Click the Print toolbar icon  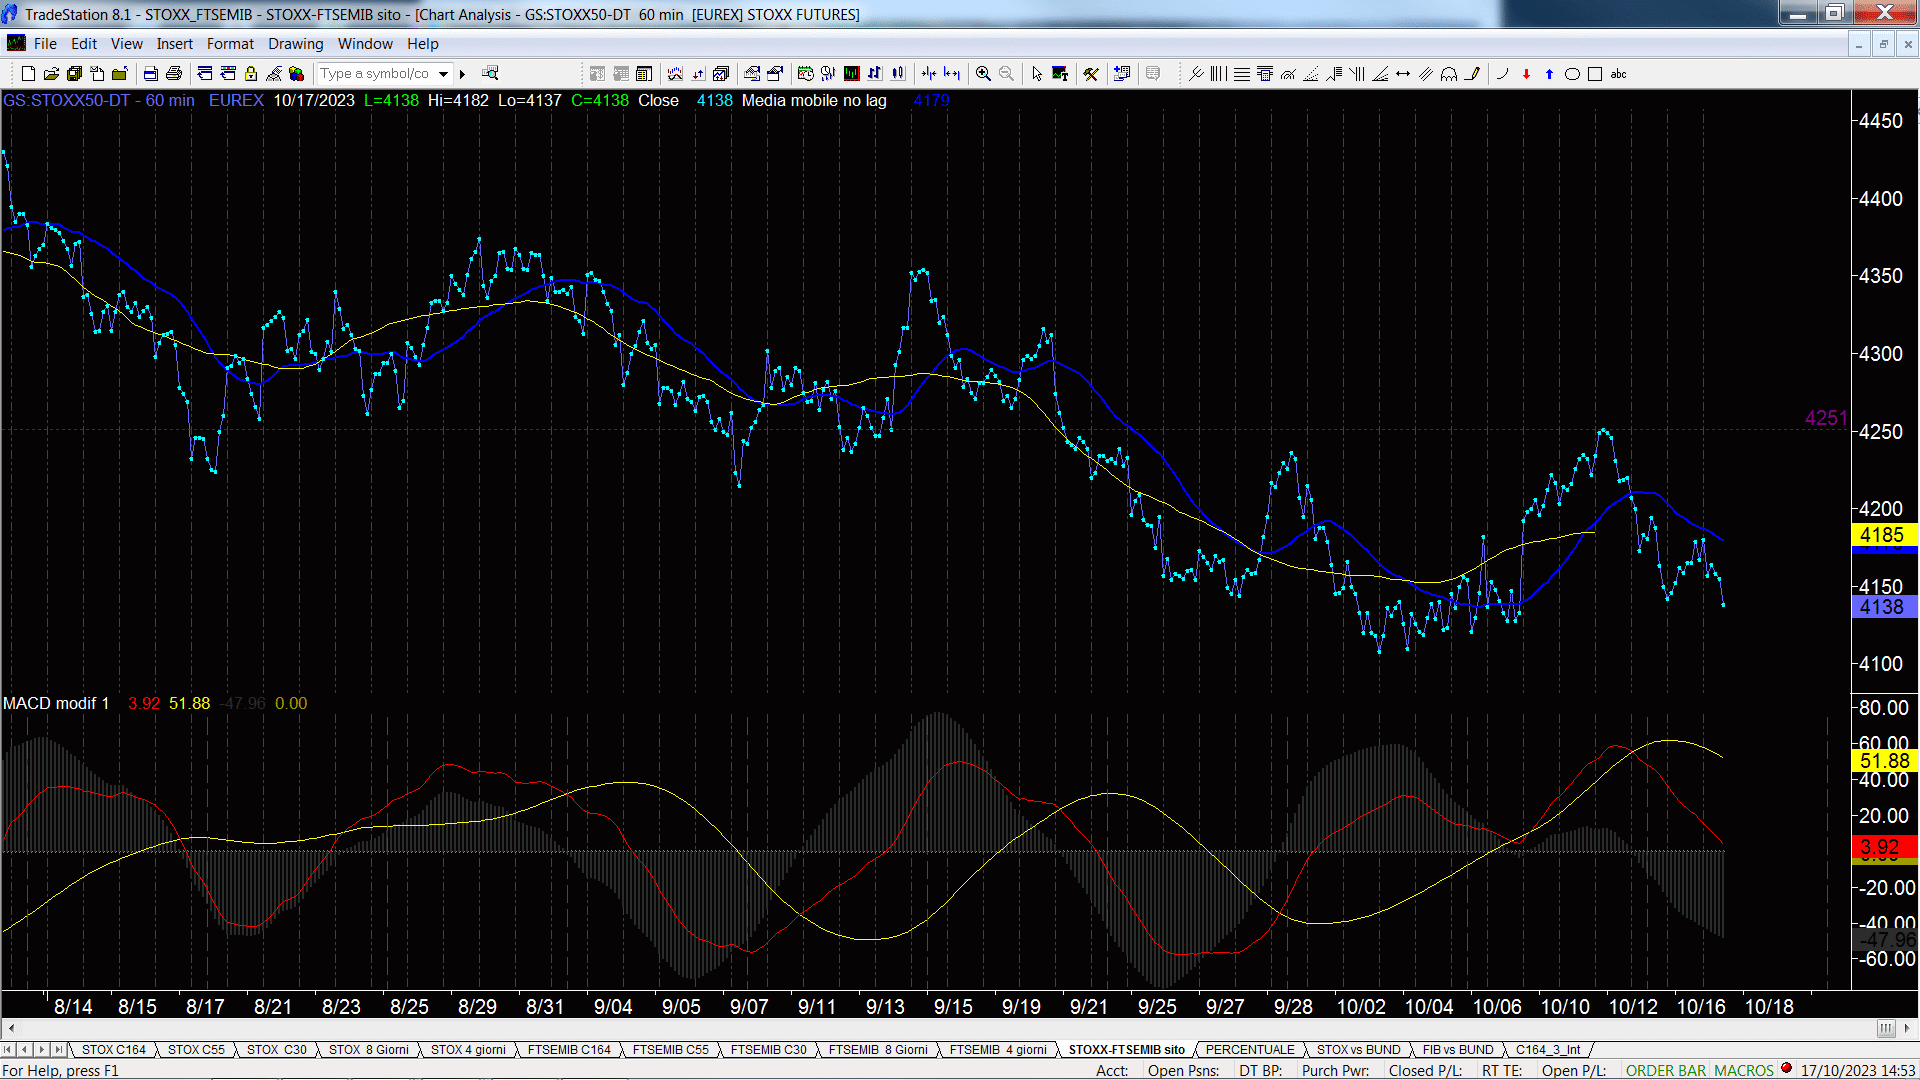point(173,73)
